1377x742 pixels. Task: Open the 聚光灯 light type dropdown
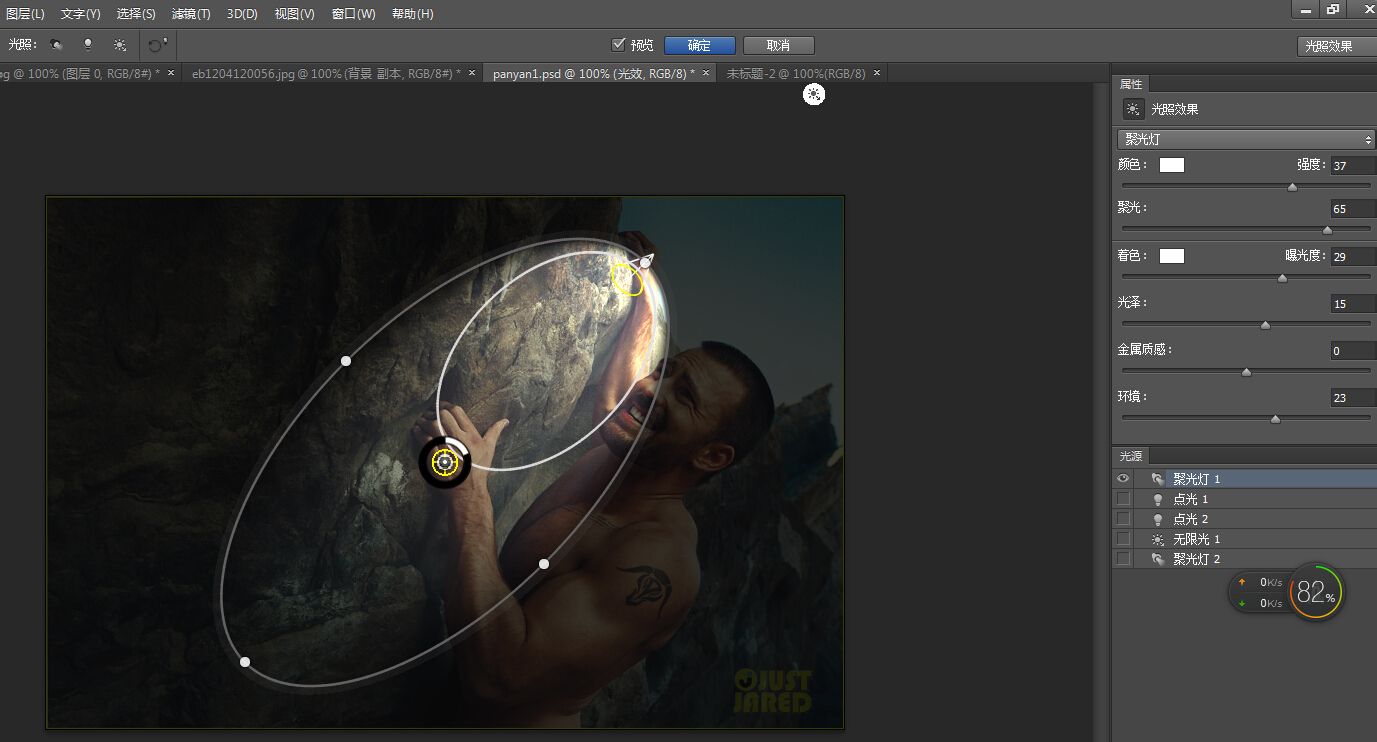(1246, 139)
